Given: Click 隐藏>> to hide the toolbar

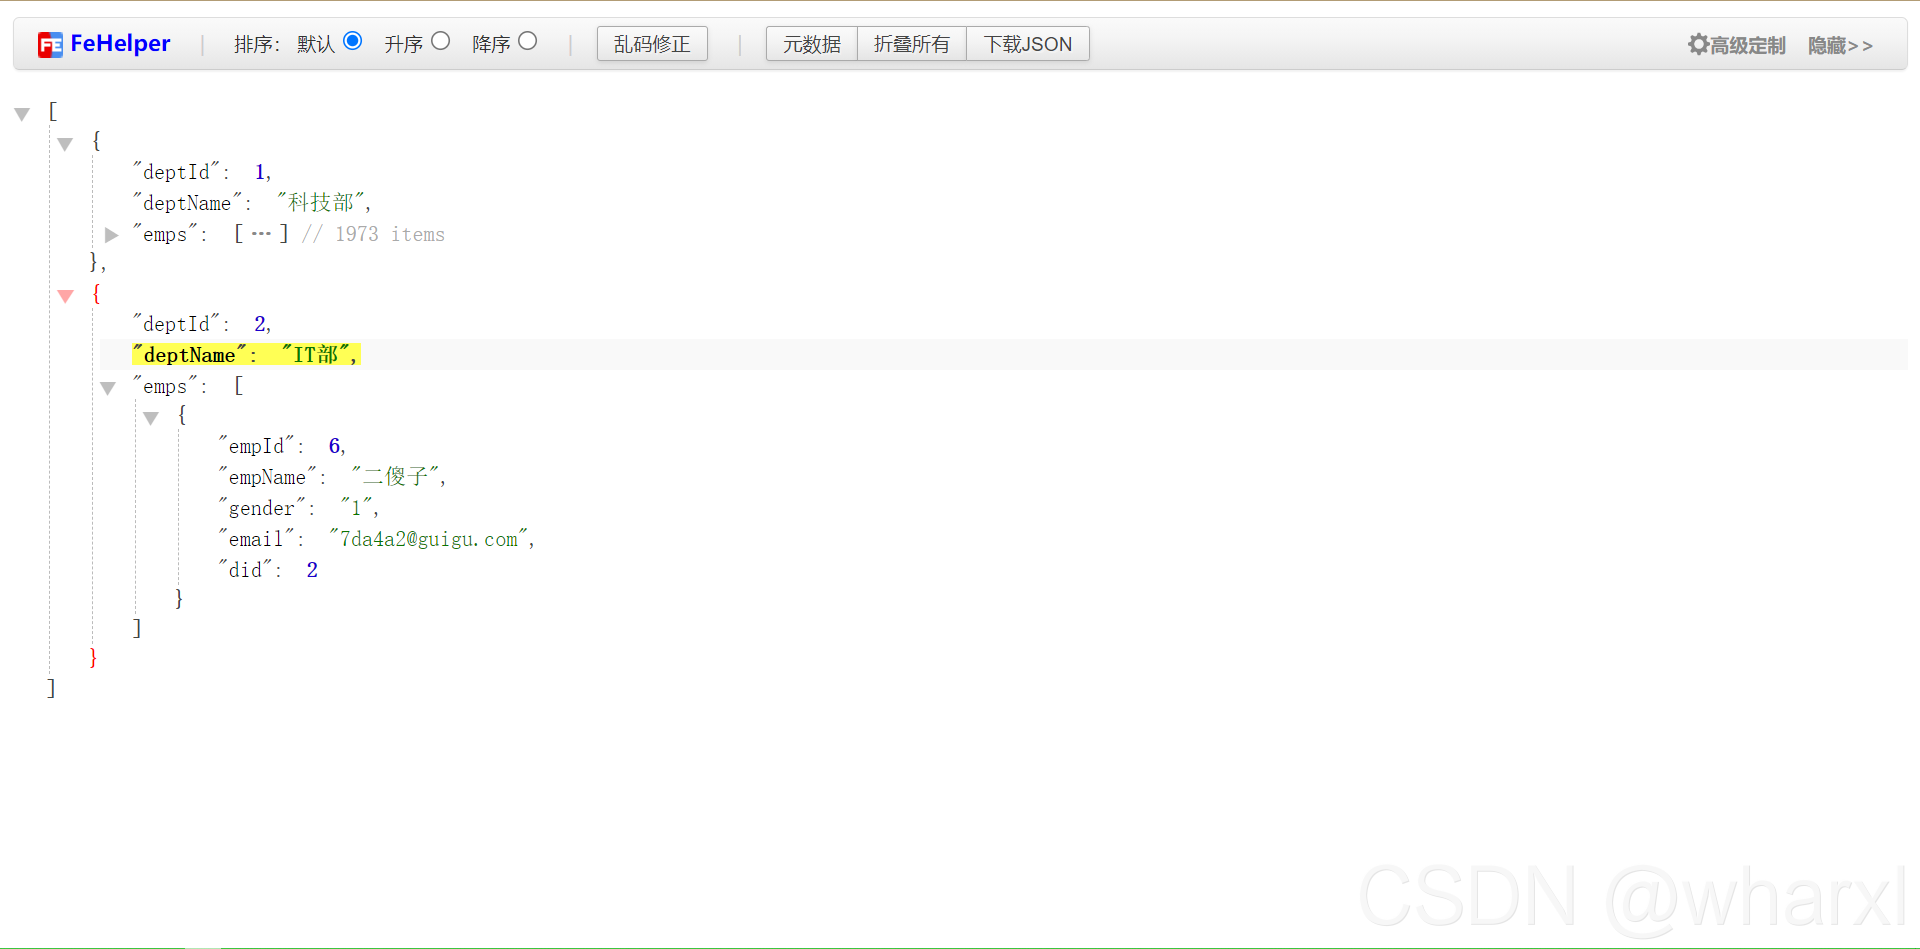Looking at the screenshot, I should [1840, 45].
